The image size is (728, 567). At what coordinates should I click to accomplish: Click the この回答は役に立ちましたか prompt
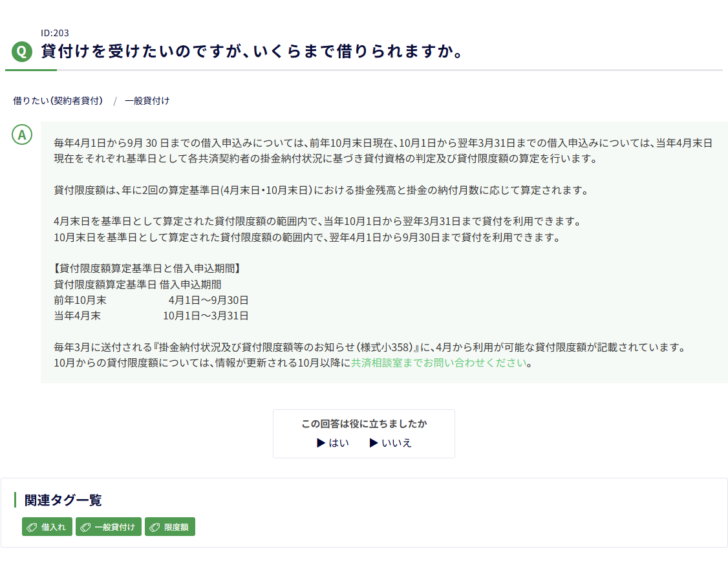[x=364, y=424]
